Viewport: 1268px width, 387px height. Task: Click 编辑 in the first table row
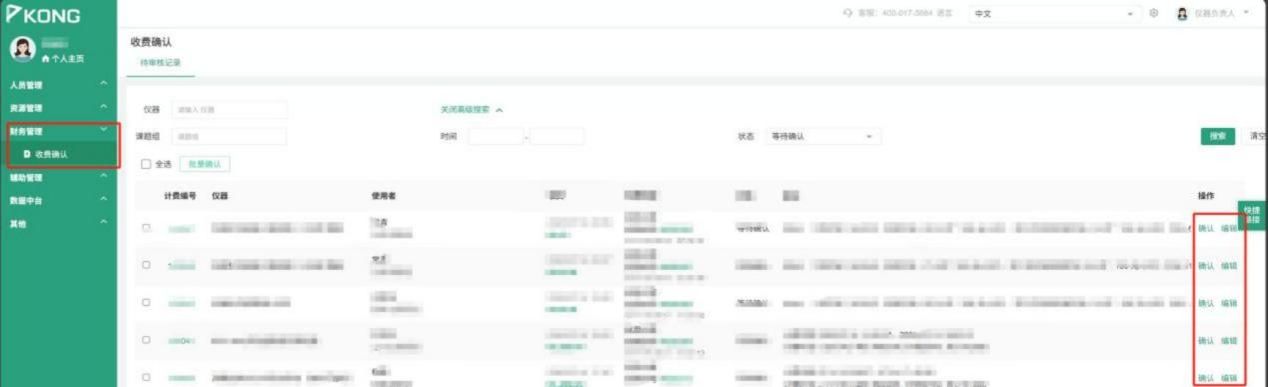(1229, 228)
